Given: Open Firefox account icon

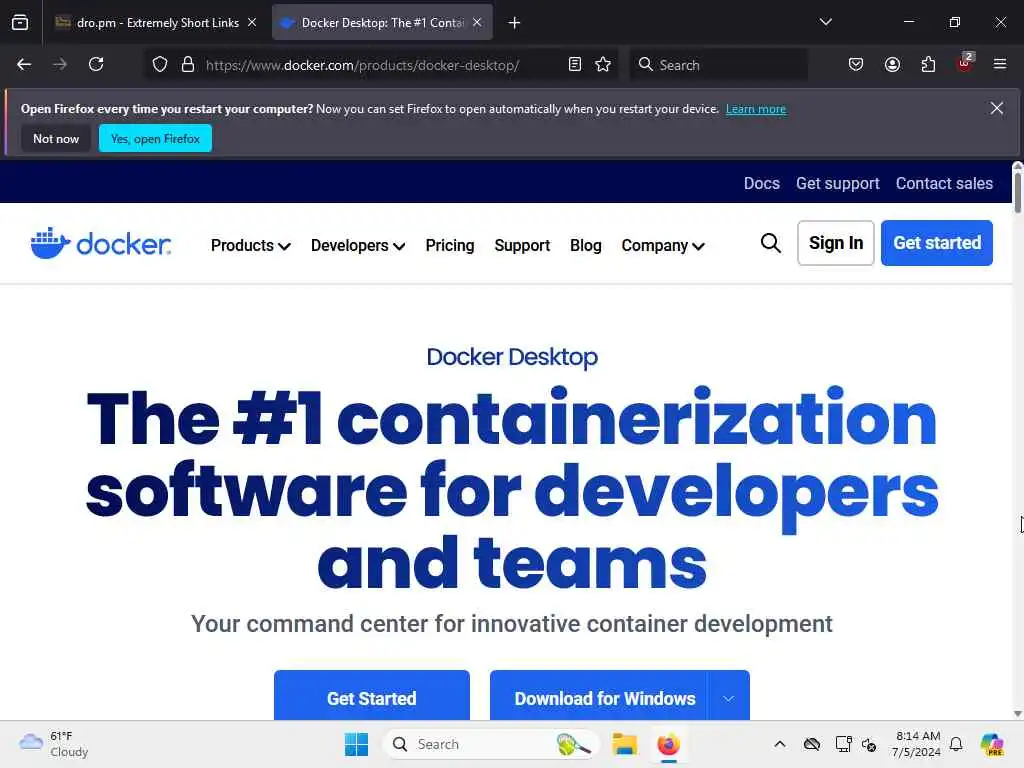Looking at the screenshot, I should point(892,64).
